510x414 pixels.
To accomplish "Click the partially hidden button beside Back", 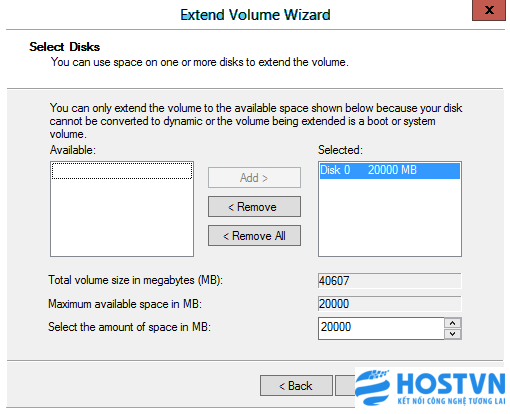I will [345, 386].
